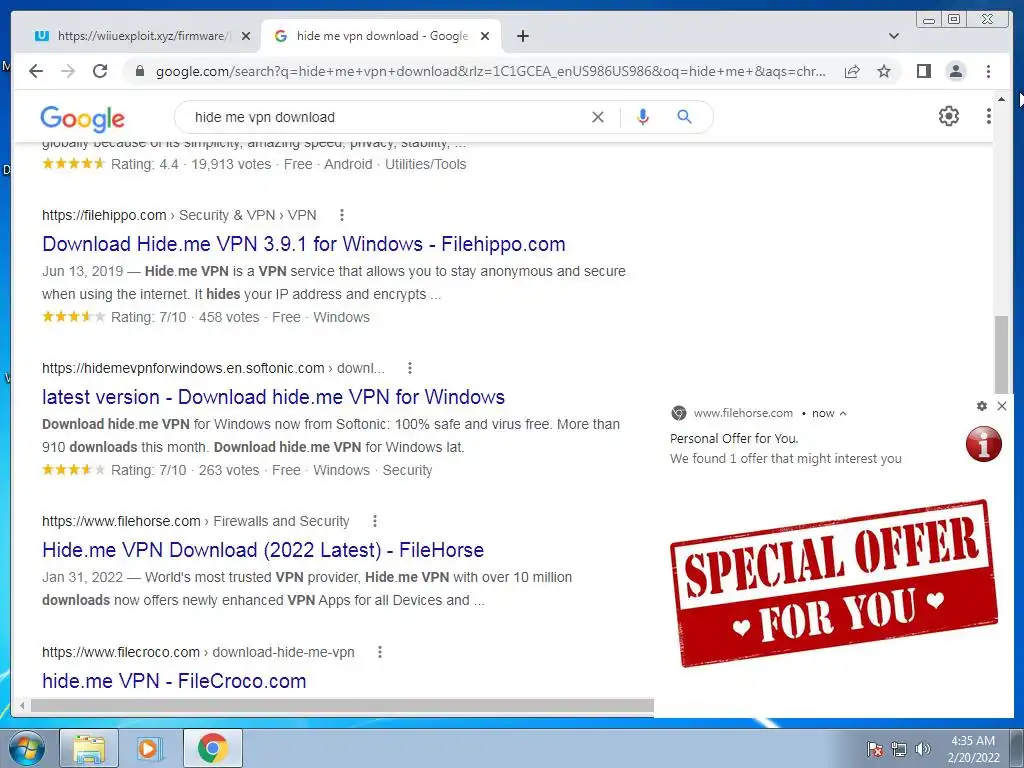The image size is (1024, 768).
Task: Open the Chrome side panel
Action: click(923, 71)
